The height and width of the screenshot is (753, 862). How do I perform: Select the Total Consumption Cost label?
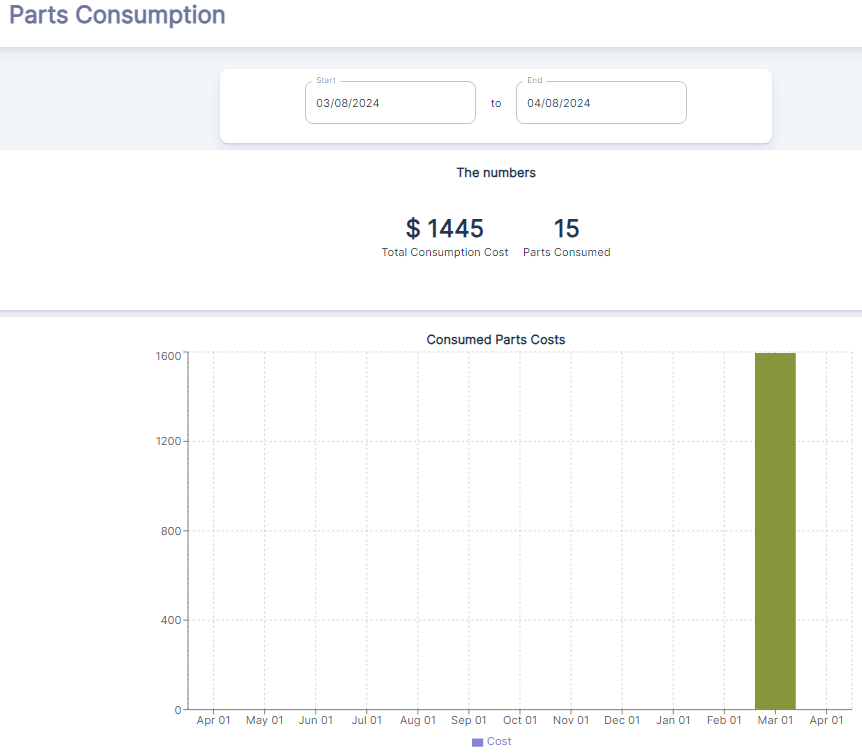(x=445, y=253)
